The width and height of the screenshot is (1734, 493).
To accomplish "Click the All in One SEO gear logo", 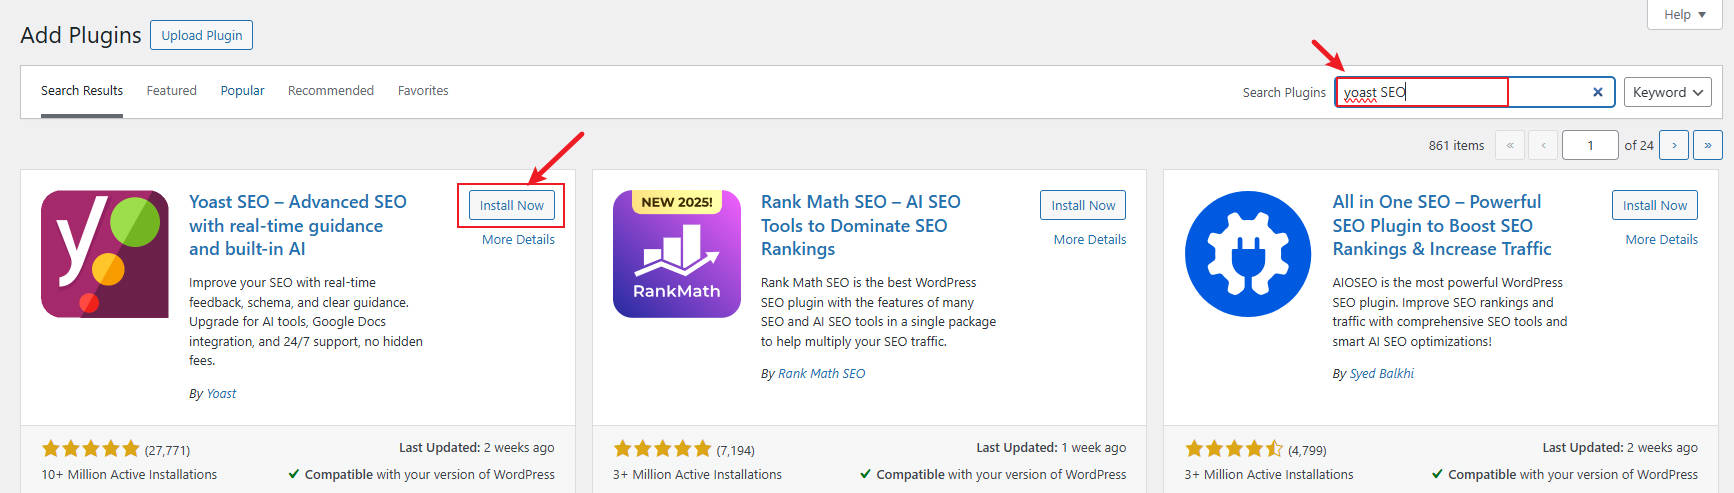I will [1248, 254].
